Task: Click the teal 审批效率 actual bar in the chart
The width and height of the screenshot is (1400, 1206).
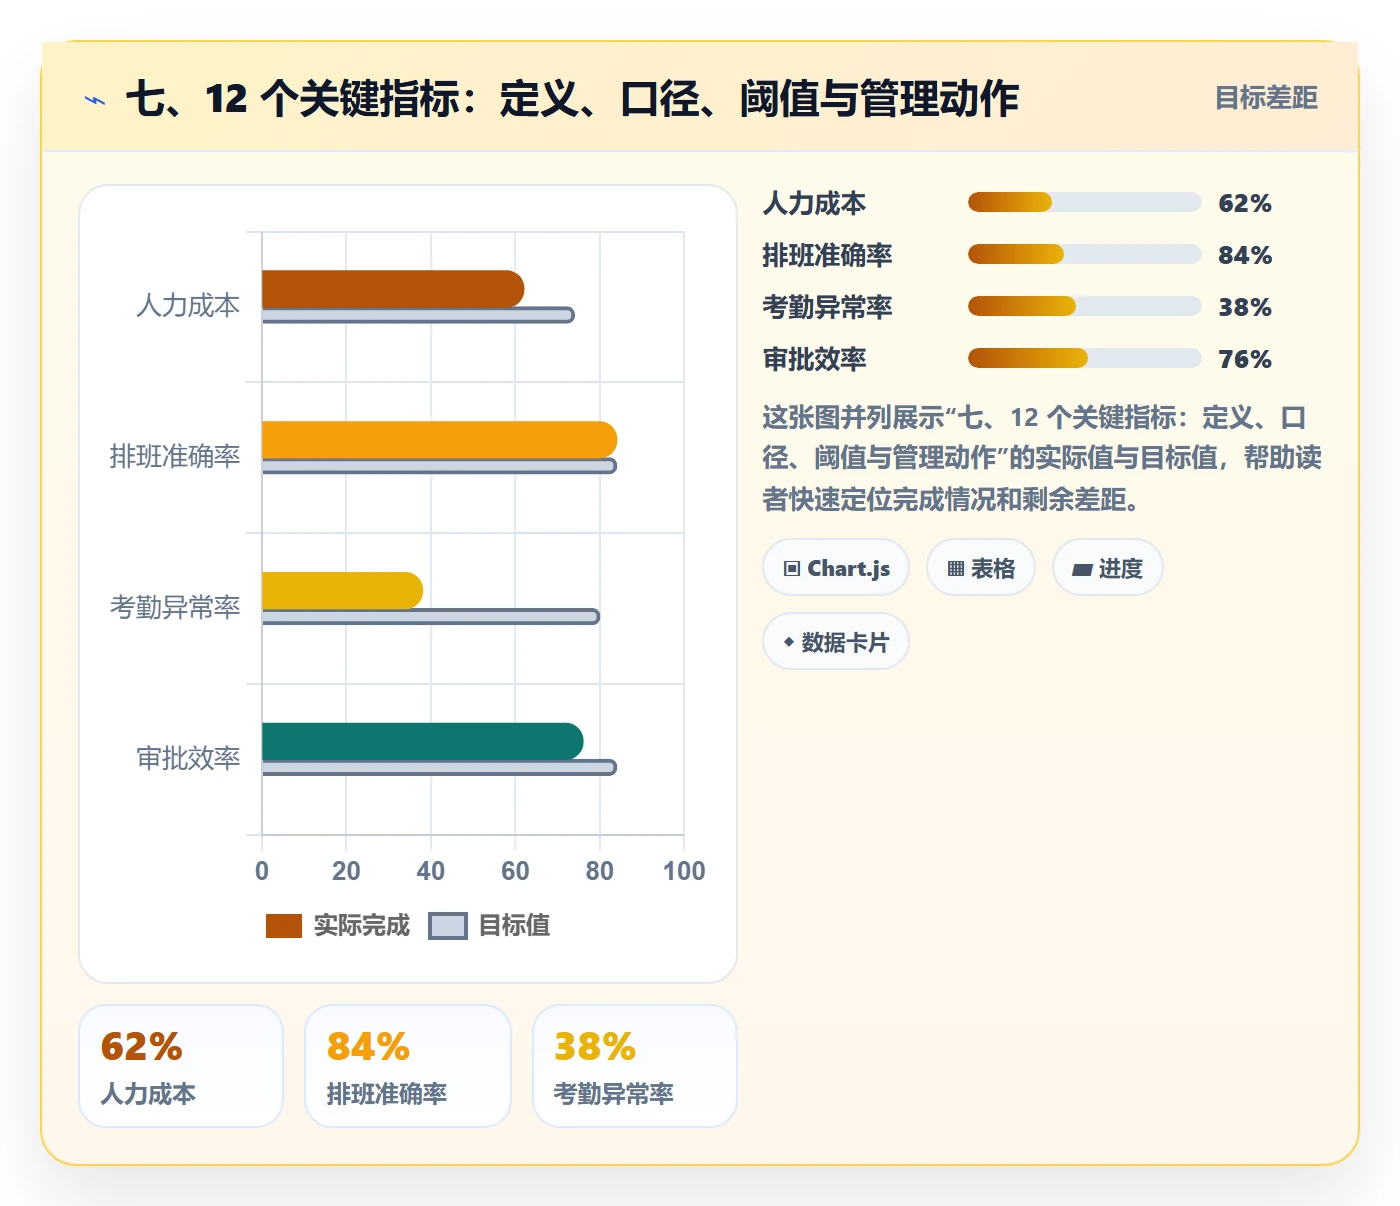Action: click(x=422, y=742)
